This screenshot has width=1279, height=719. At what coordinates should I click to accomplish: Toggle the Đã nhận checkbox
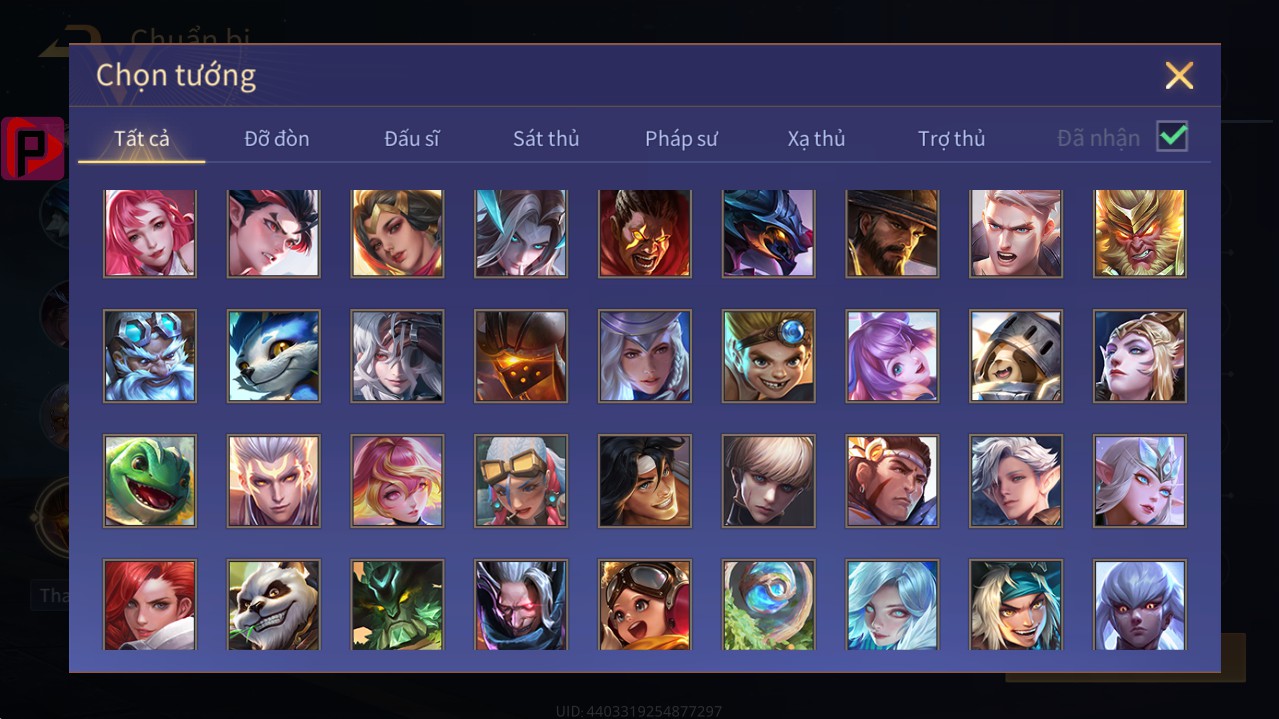point(1172,137)
